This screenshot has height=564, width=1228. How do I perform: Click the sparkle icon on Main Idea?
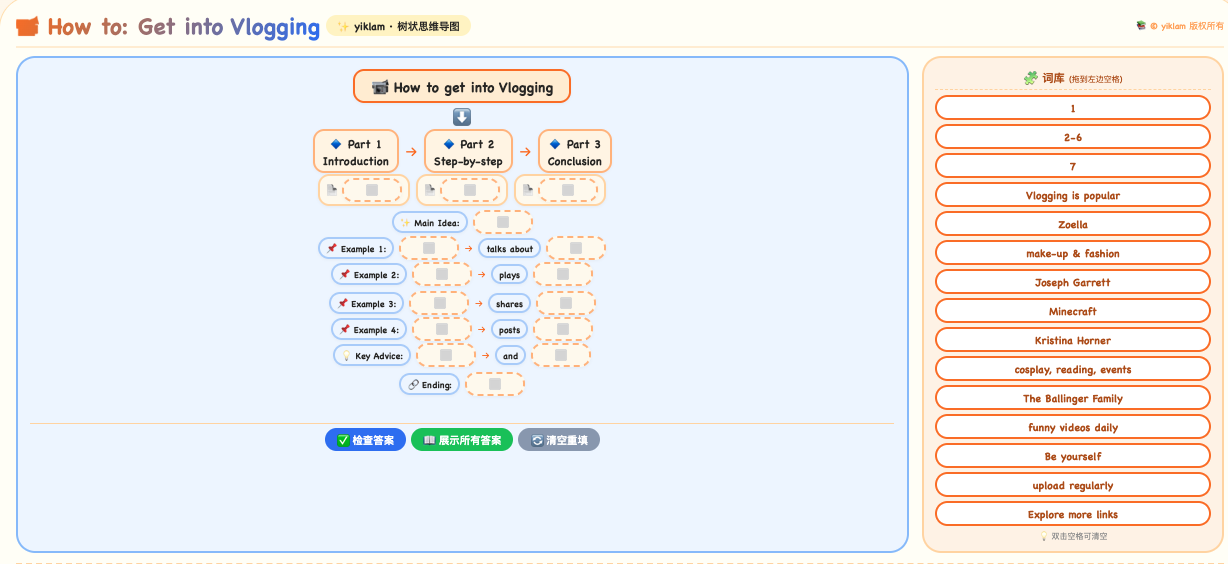click(405, 223)
